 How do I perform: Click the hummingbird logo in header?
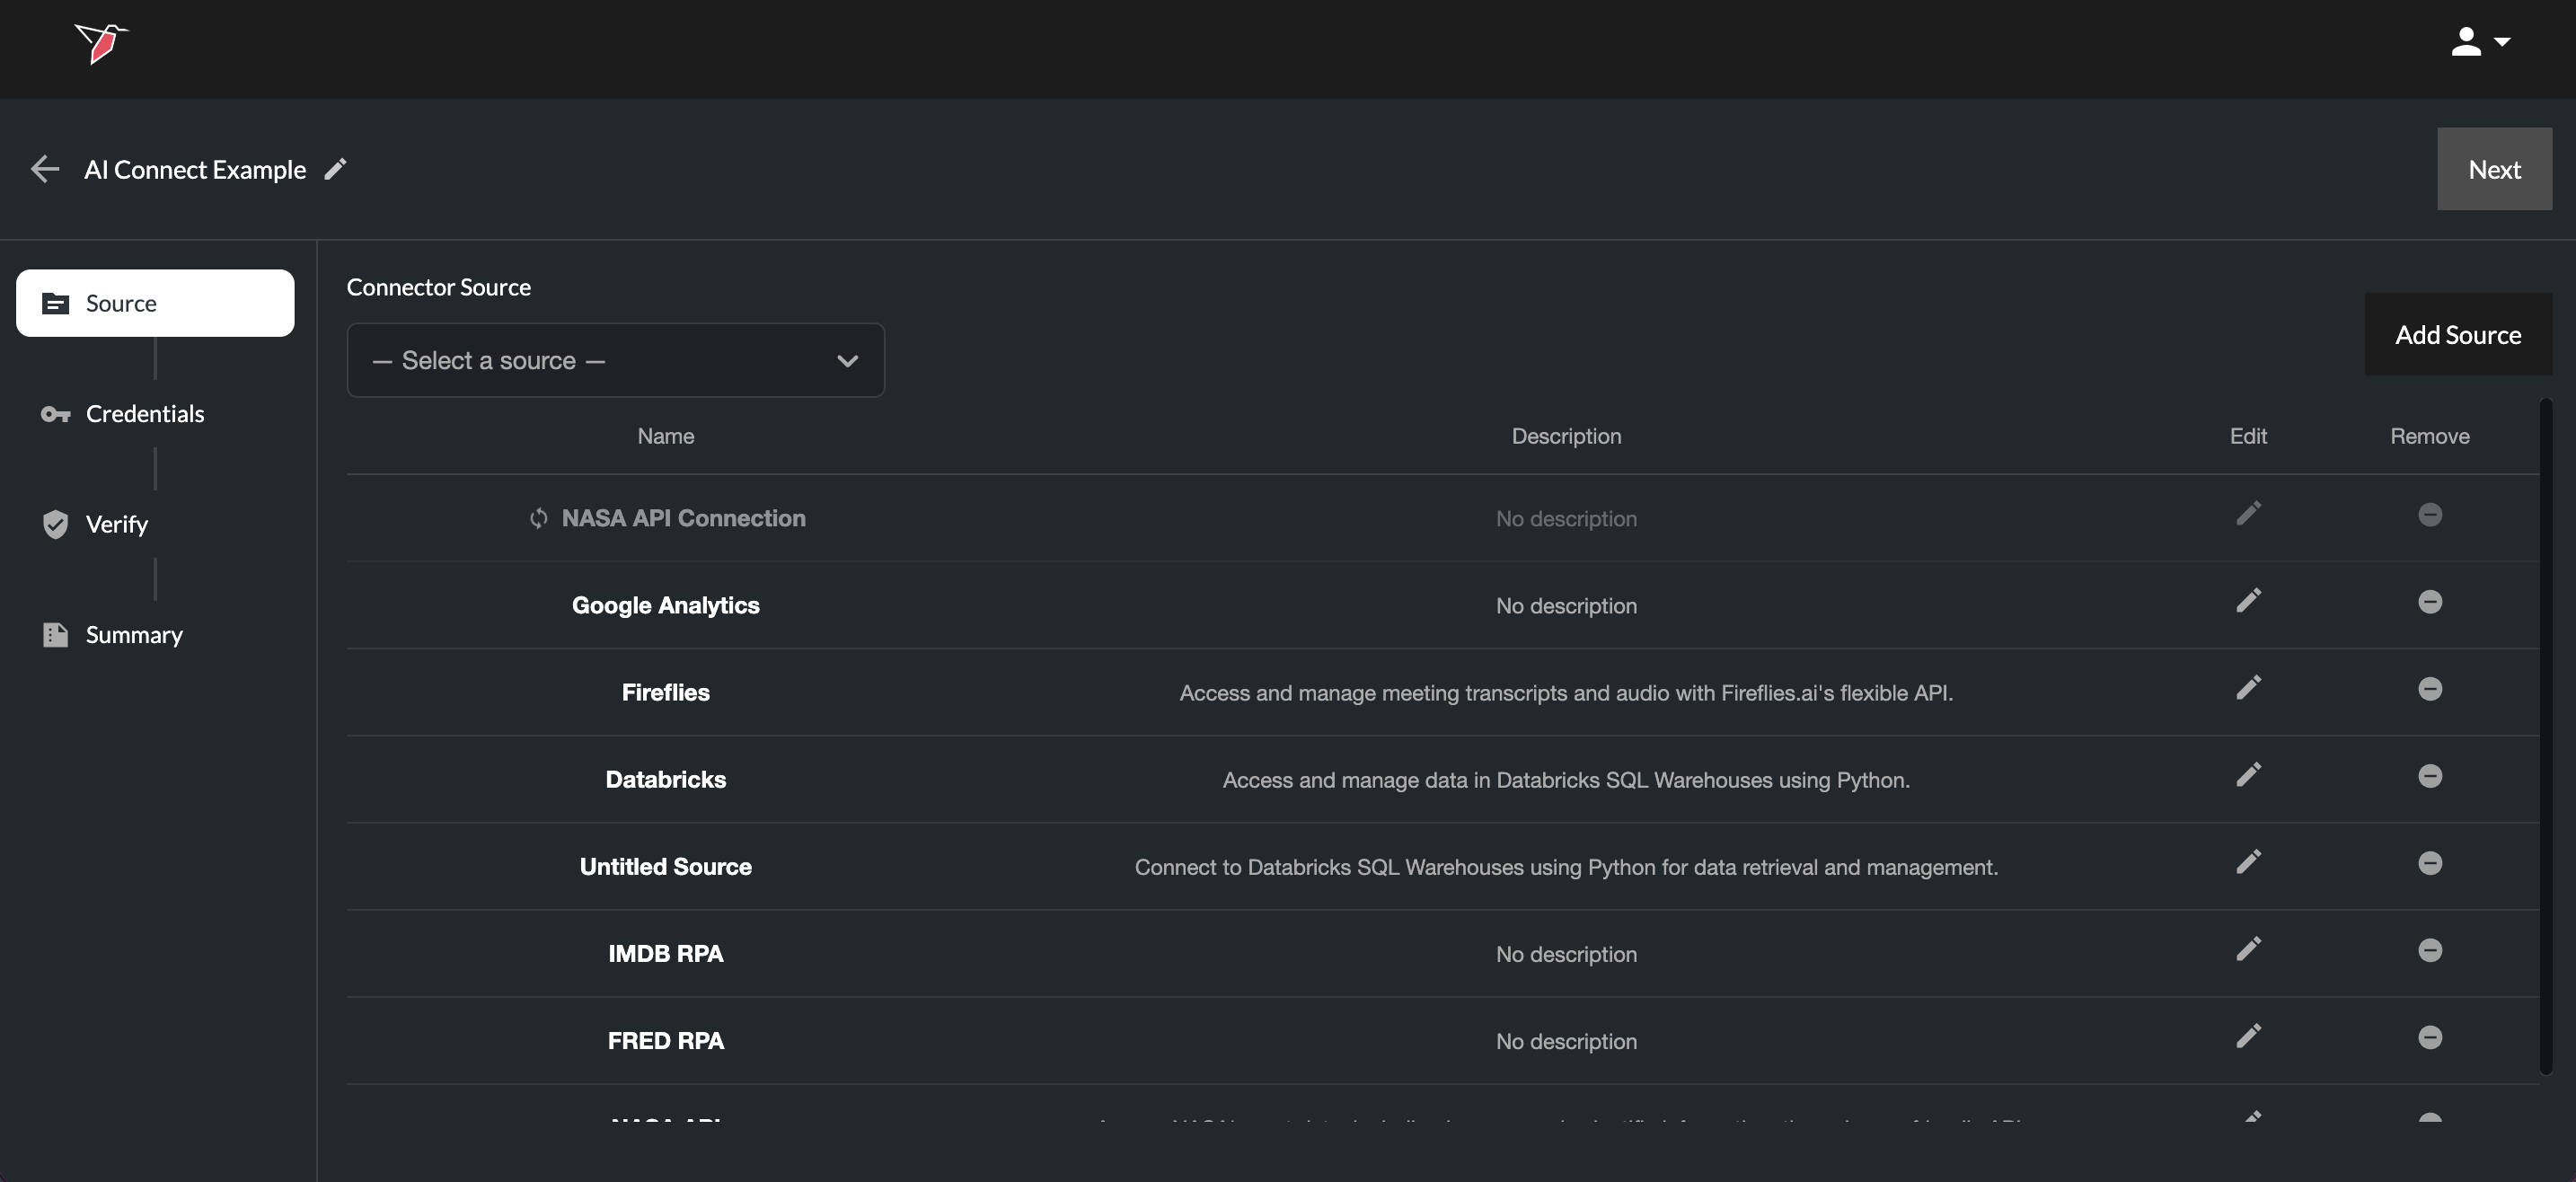[x=101, y=43]
